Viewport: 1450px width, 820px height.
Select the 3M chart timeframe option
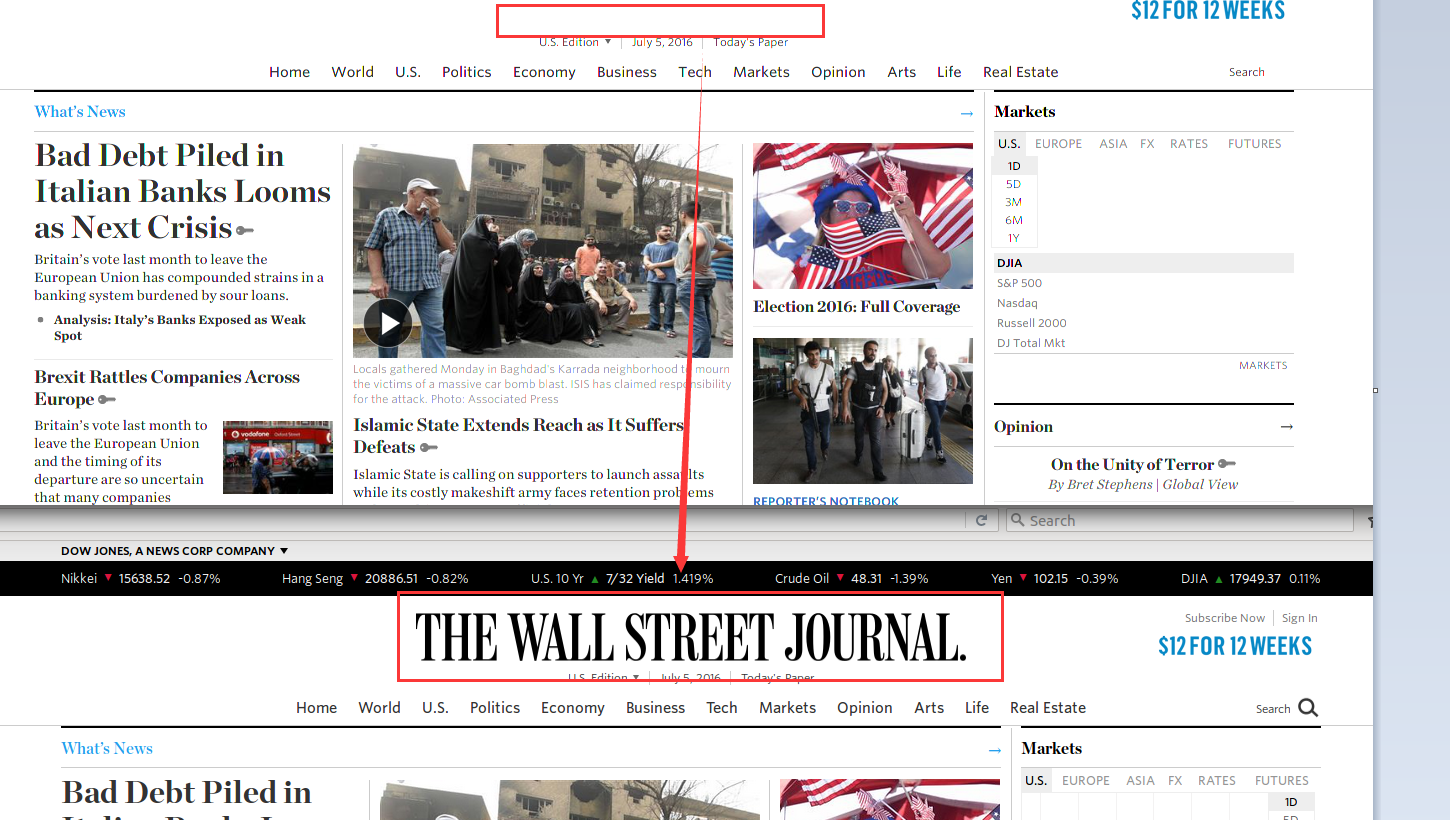(x=1014, y=202)
